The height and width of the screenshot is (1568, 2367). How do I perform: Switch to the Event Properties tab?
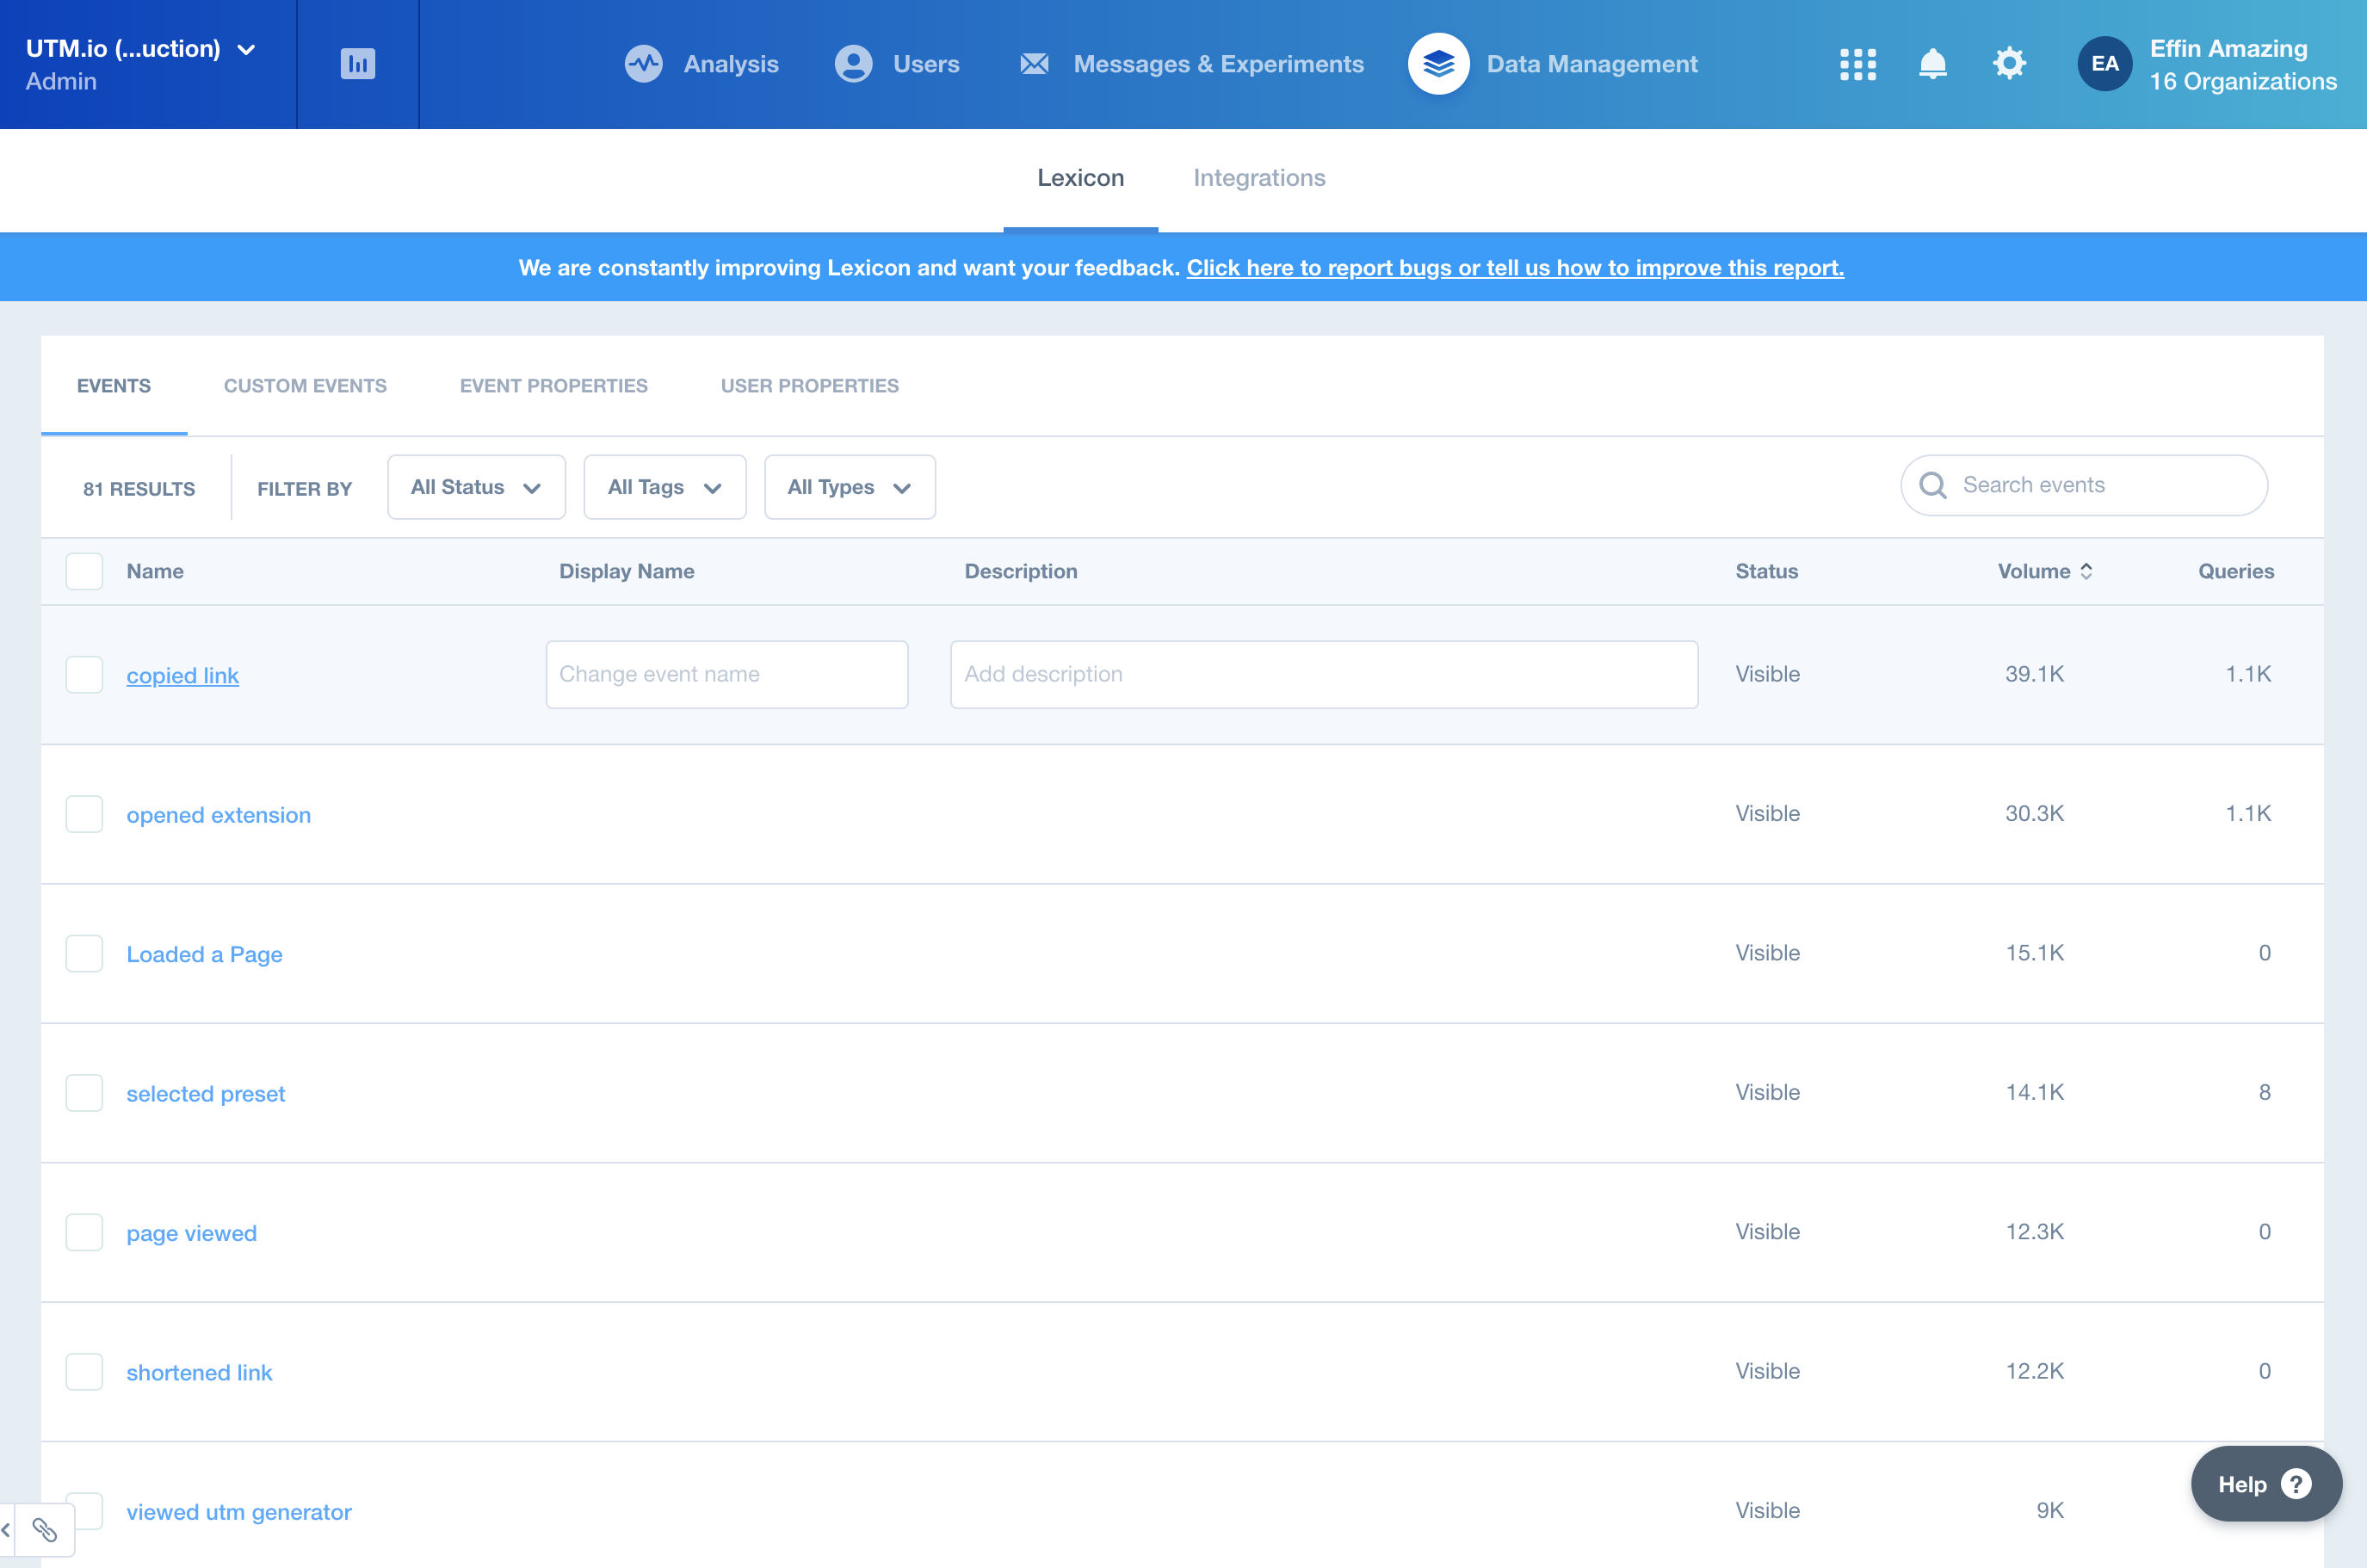[x=553, y=386]
